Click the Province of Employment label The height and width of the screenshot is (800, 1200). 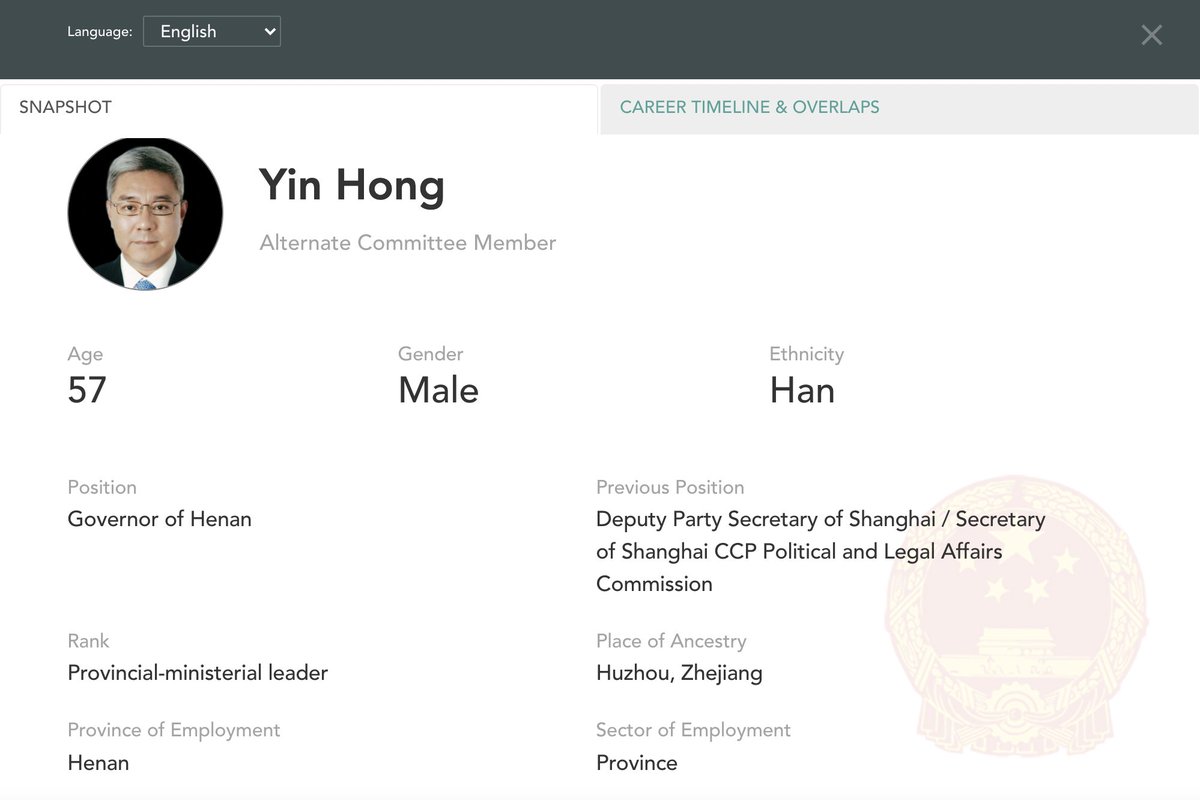[x=174, y=730]
